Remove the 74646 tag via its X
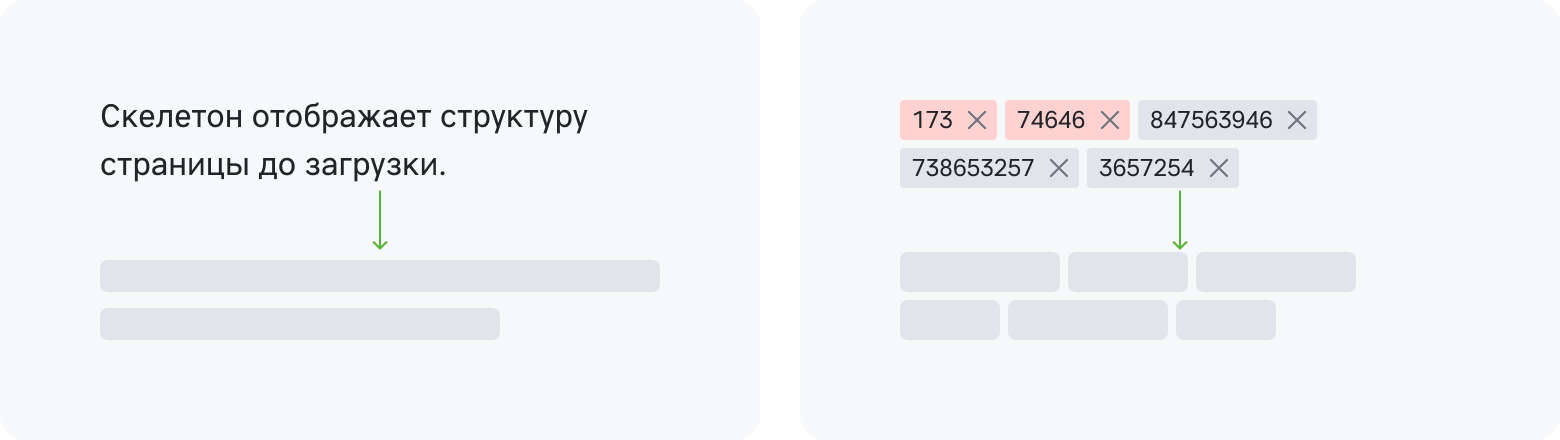 (1109, 120)
